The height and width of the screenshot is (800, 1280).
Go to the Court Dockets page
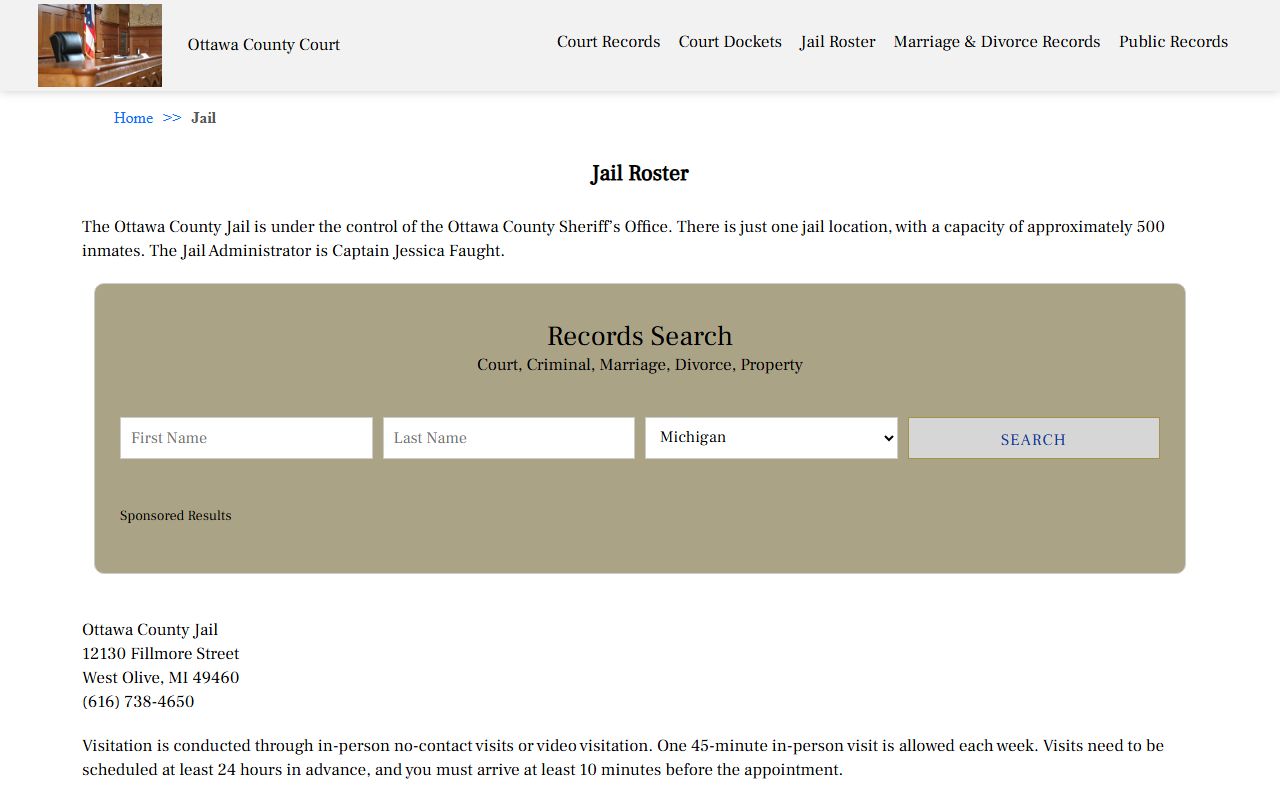point(730,42)
